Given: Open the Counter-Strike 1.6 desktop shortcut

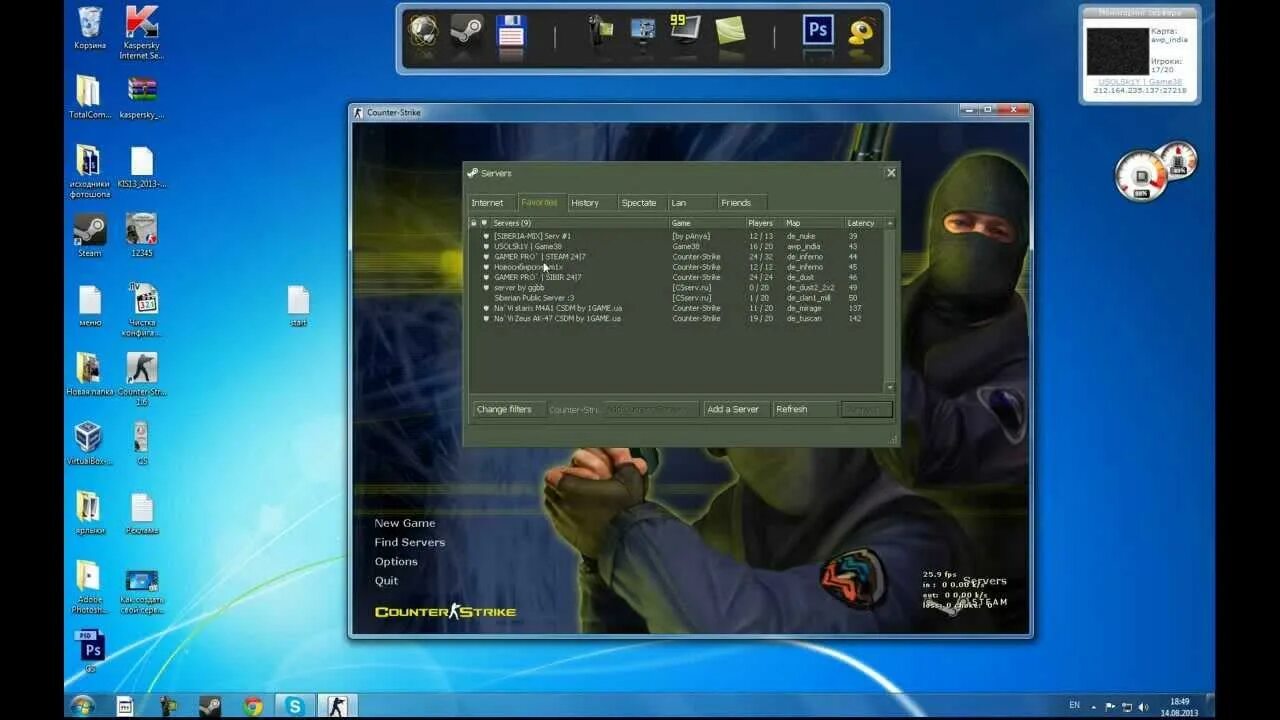Looking at the screenshot, I should (142, 378).
